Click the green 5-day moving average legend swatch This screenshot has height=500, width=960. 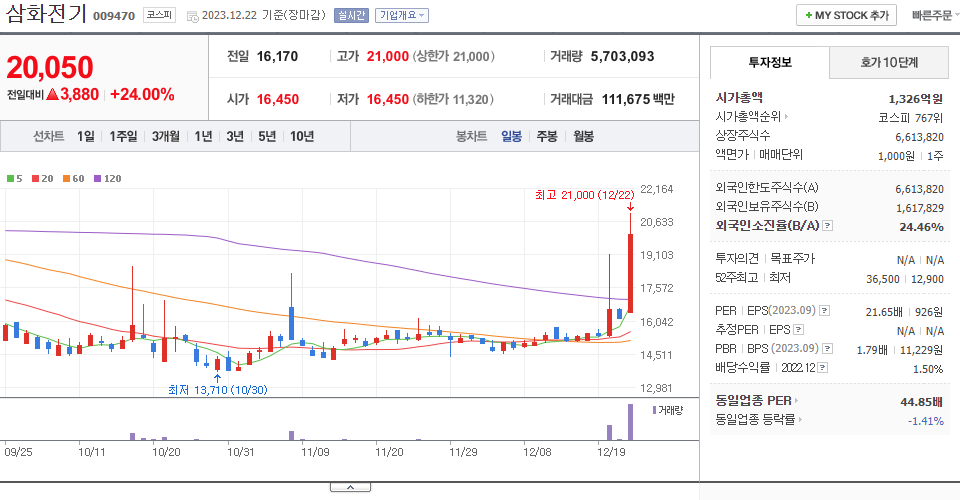coord(10,179)
